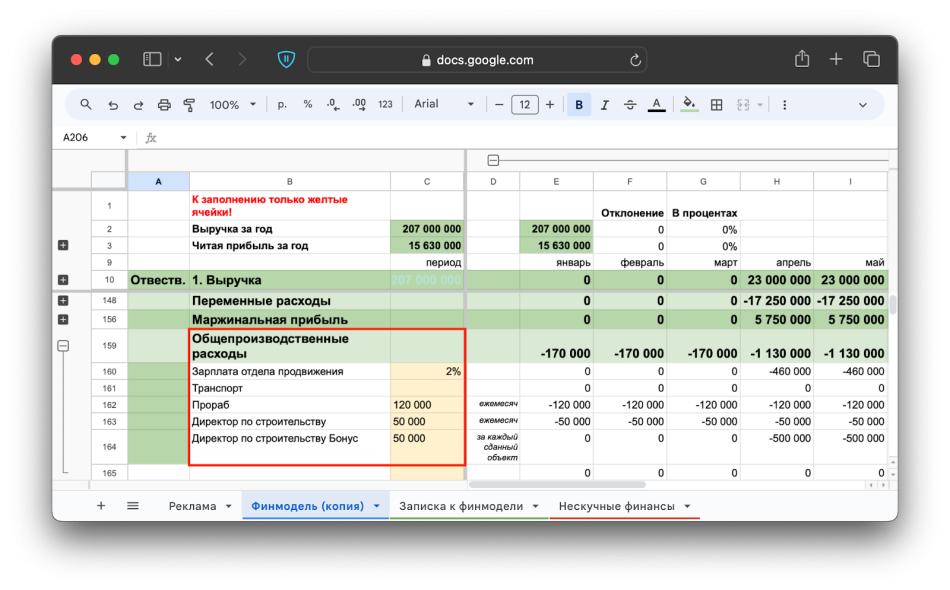950x590 pixels.
Task: Go back to the previous page
Action: coord(210,59)
